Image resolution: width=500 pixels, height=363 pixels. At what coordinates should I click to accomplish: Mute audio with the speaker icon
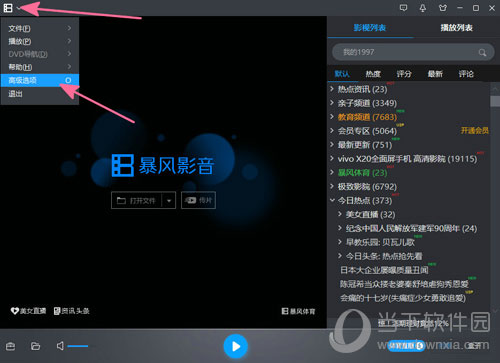pos(60,346)
